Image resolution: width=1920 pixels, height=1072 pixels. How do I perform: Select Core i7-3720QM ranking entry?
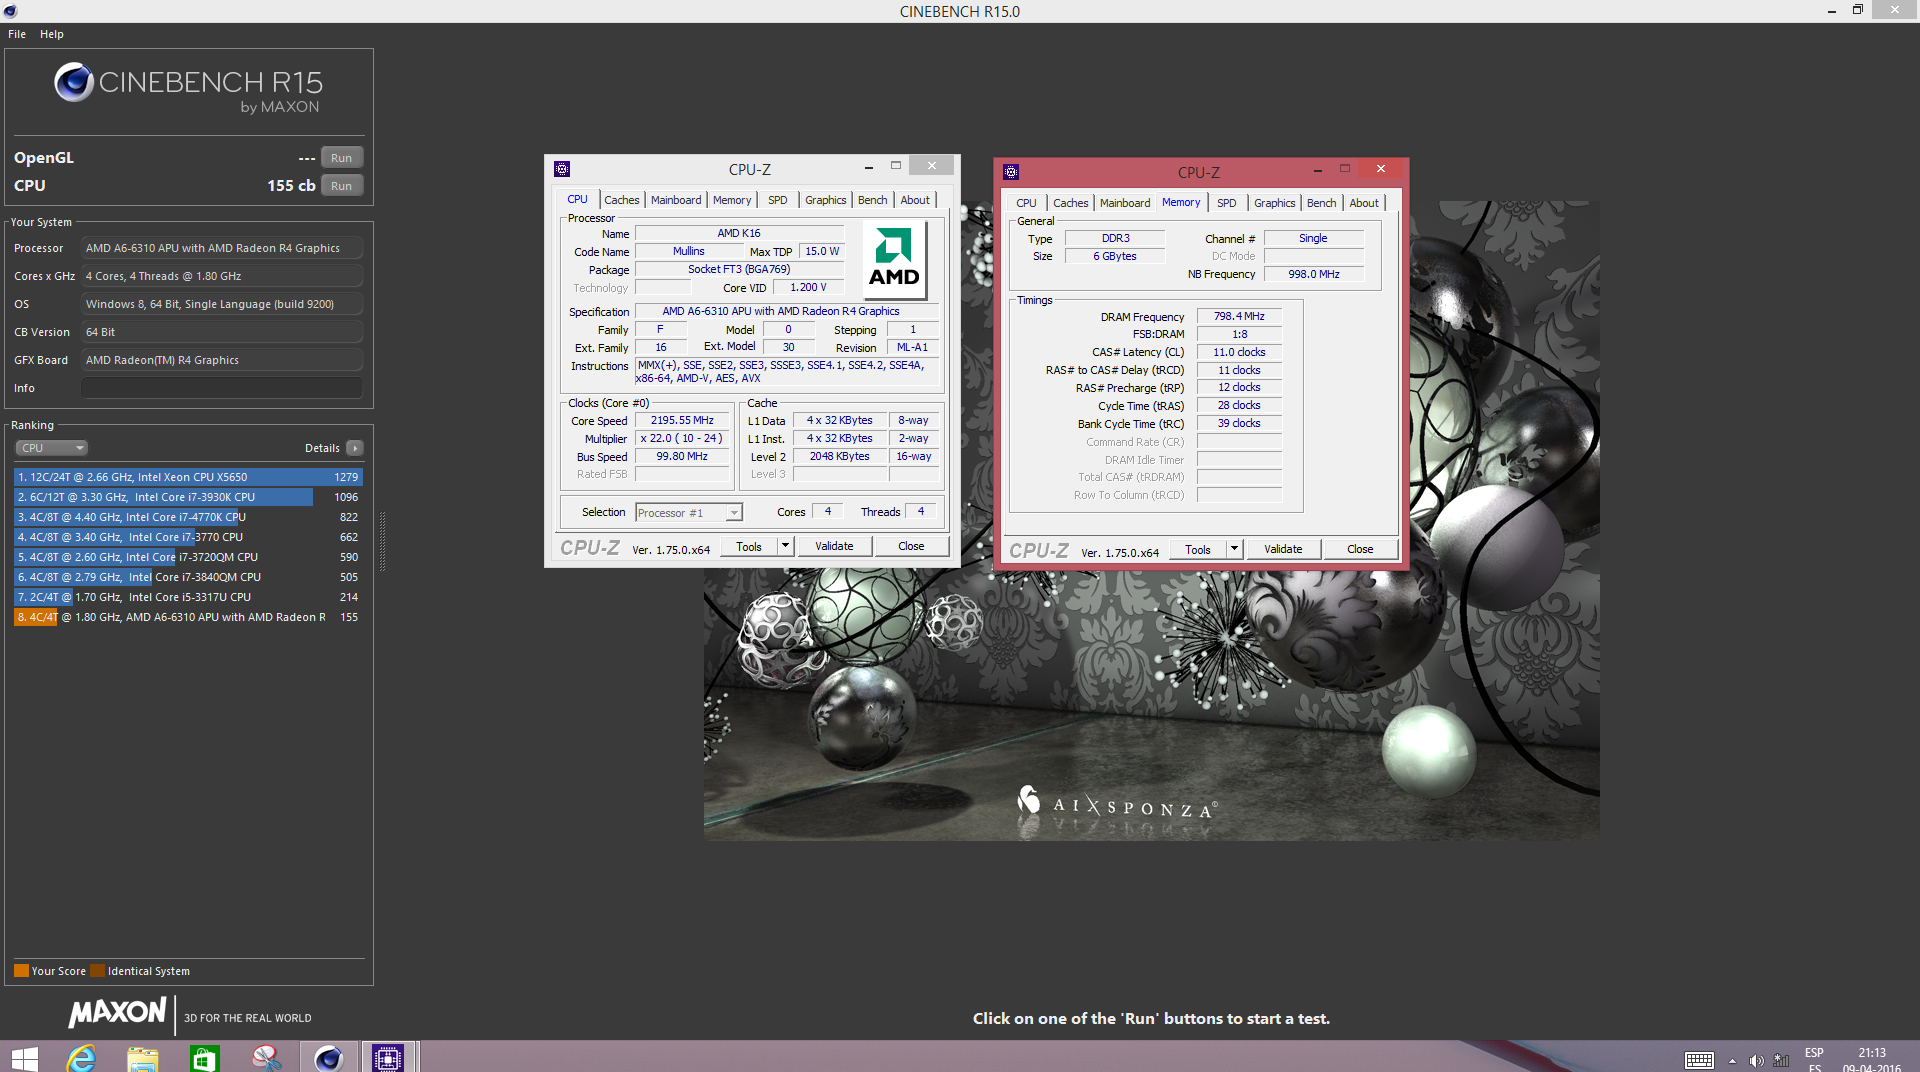[x=188, y=557]
